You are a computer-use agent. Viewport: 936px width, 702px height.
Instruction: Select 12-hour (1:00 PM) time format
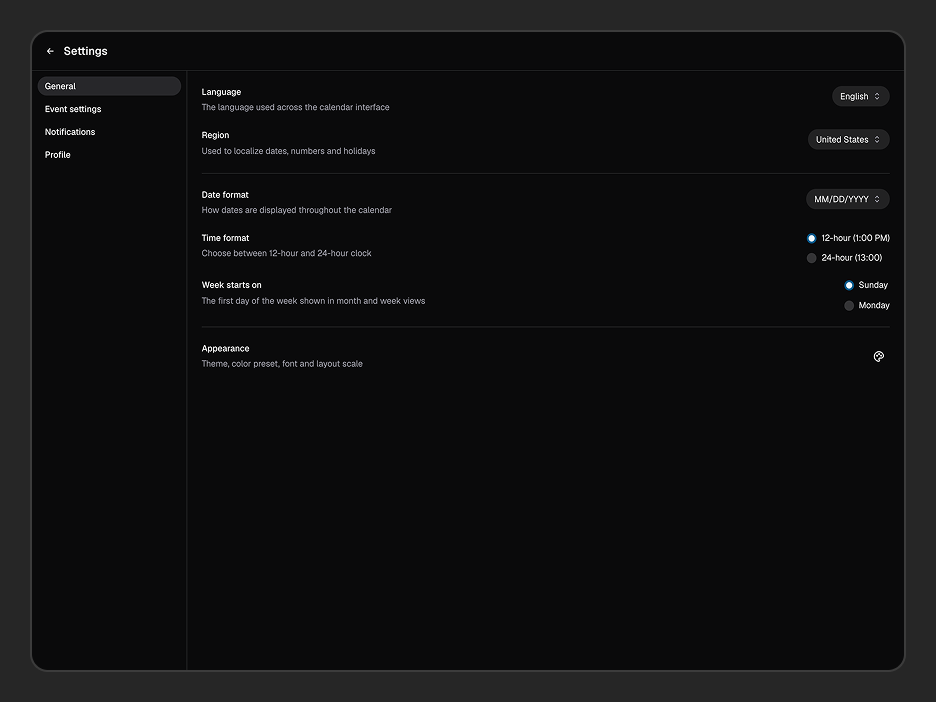(x=848, y=238)
